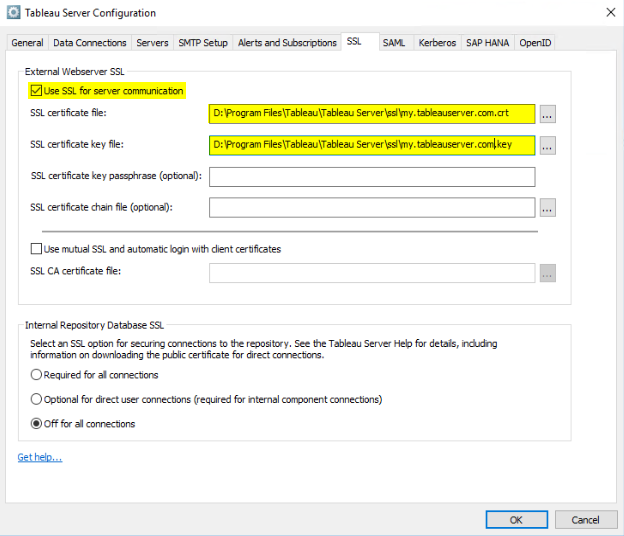Click the SSL CA certificate file field
The width and height of the screenshot is (624, 536).
tap(372, 273)
